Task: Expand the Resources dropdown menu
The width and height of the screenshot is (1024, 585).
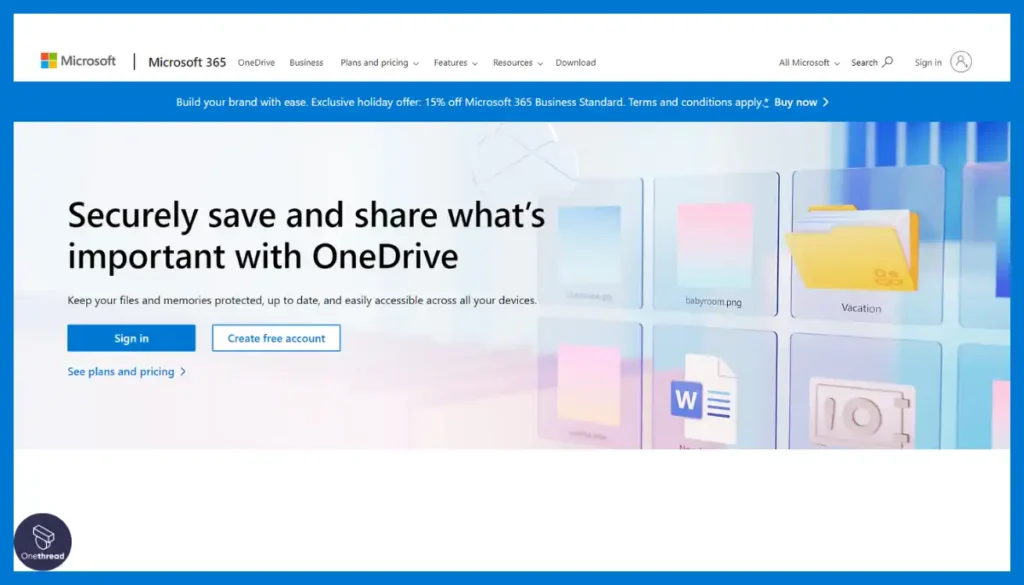Action: [517, 63]
